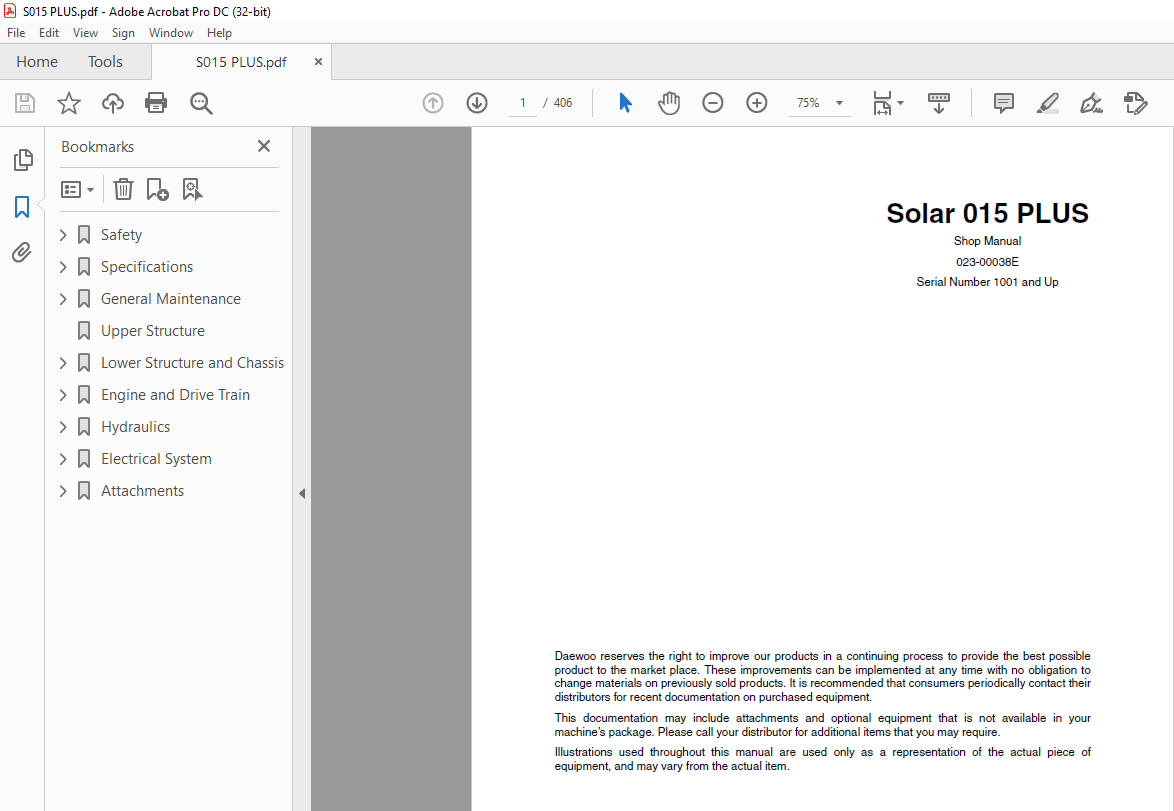Open the File menu

coord(16,33)
